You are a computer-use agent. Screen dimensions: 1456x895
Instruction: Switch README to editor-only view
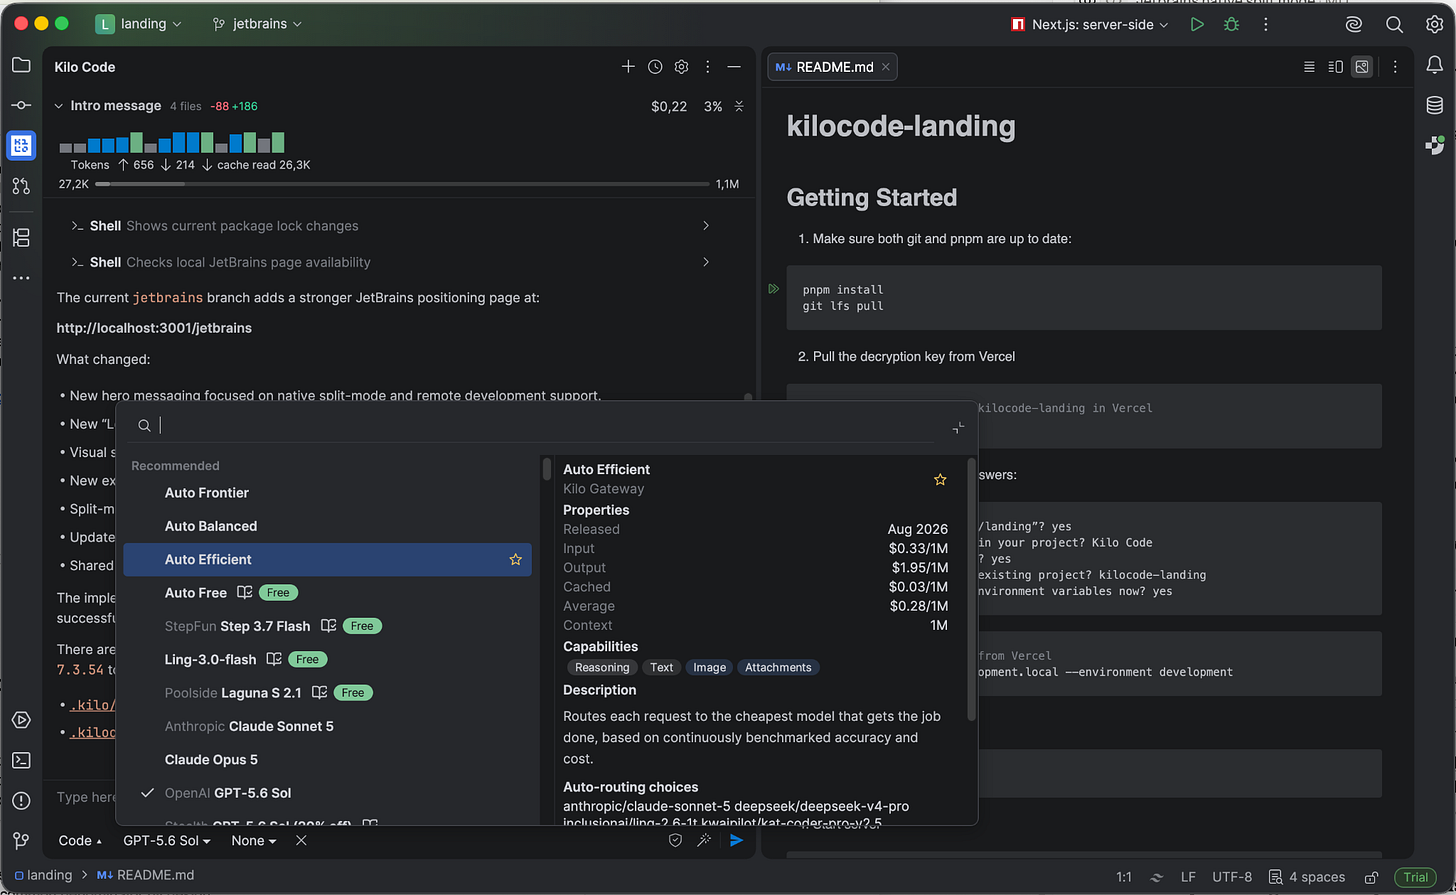1309,67
